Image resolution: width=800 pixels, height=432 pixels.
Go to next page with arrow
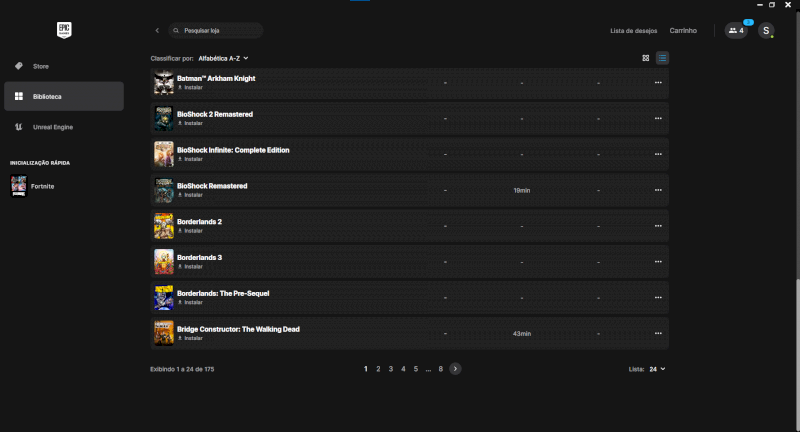point(455,369)
